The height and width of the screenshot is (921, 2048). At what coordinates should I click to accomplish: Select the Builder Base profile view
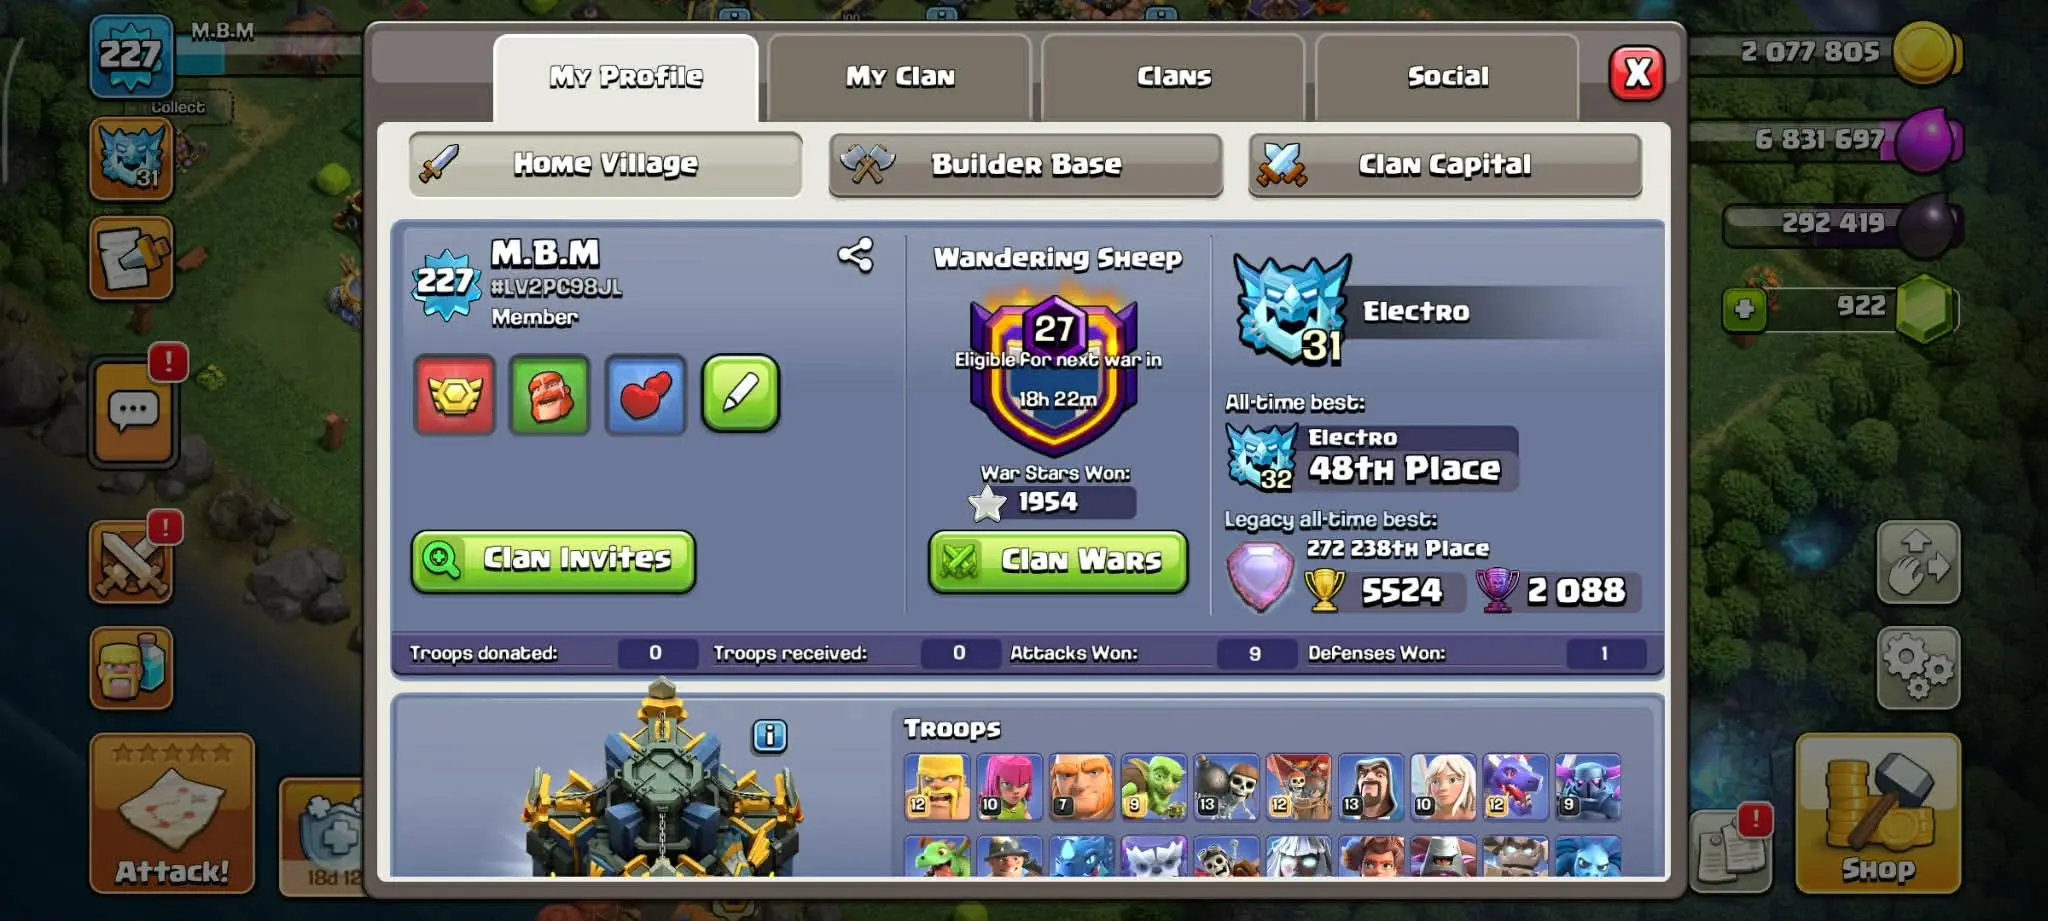point(1025,164)
